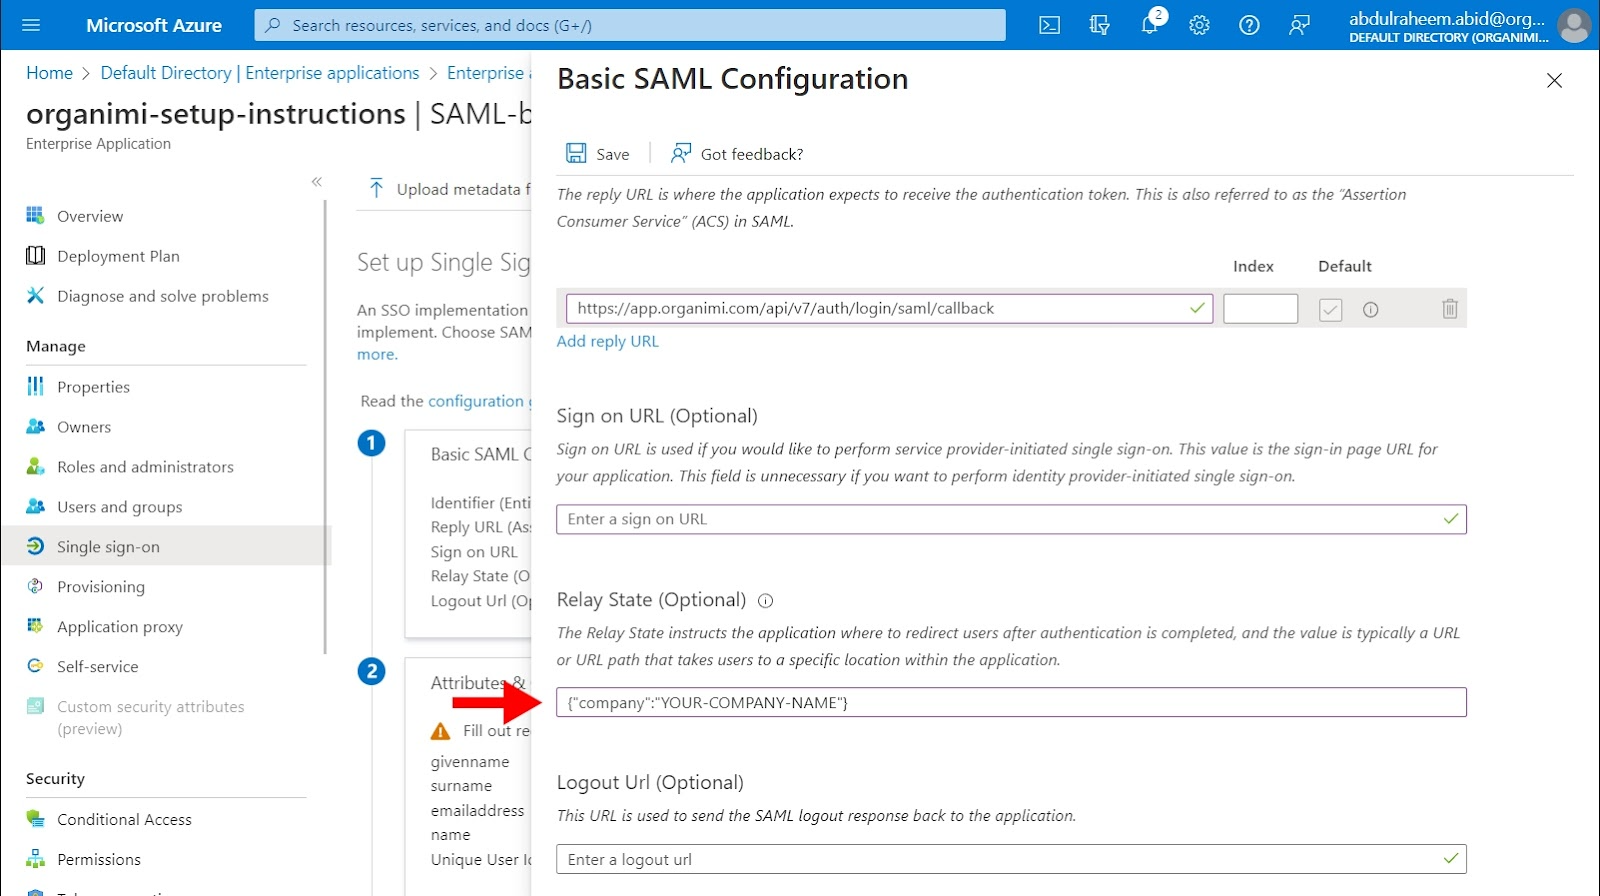This screenshot has width=1600, height=896.
Task: Collapse the sidebar with double chevron
Action: (x=316, y=181)
